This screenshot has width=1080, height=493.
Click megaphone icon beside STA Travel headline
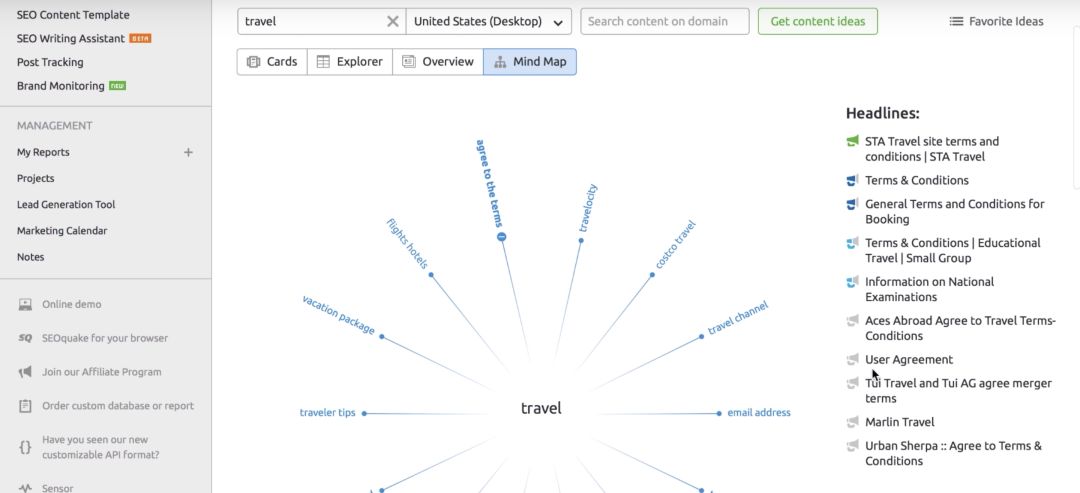[x=853, y=141]
